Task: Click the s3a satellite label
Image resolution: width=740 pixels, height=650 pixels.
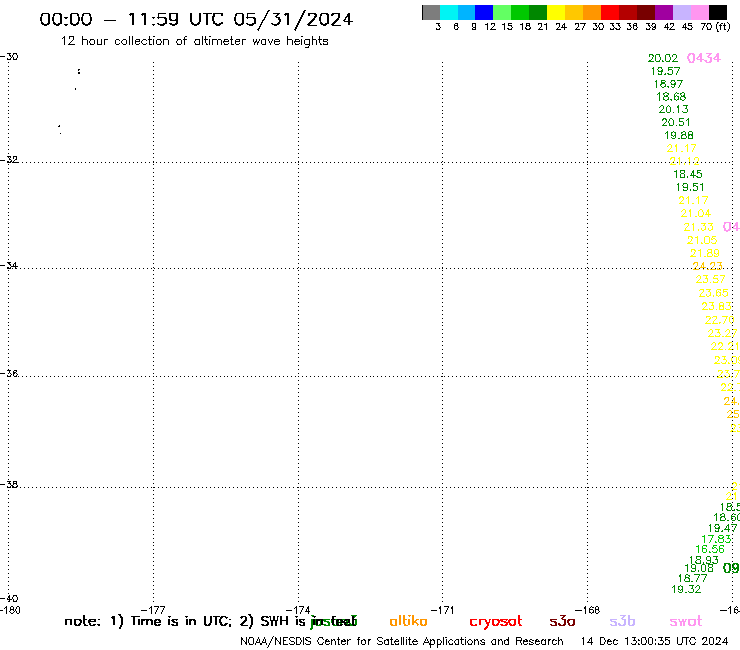Action: pos(563,622)
